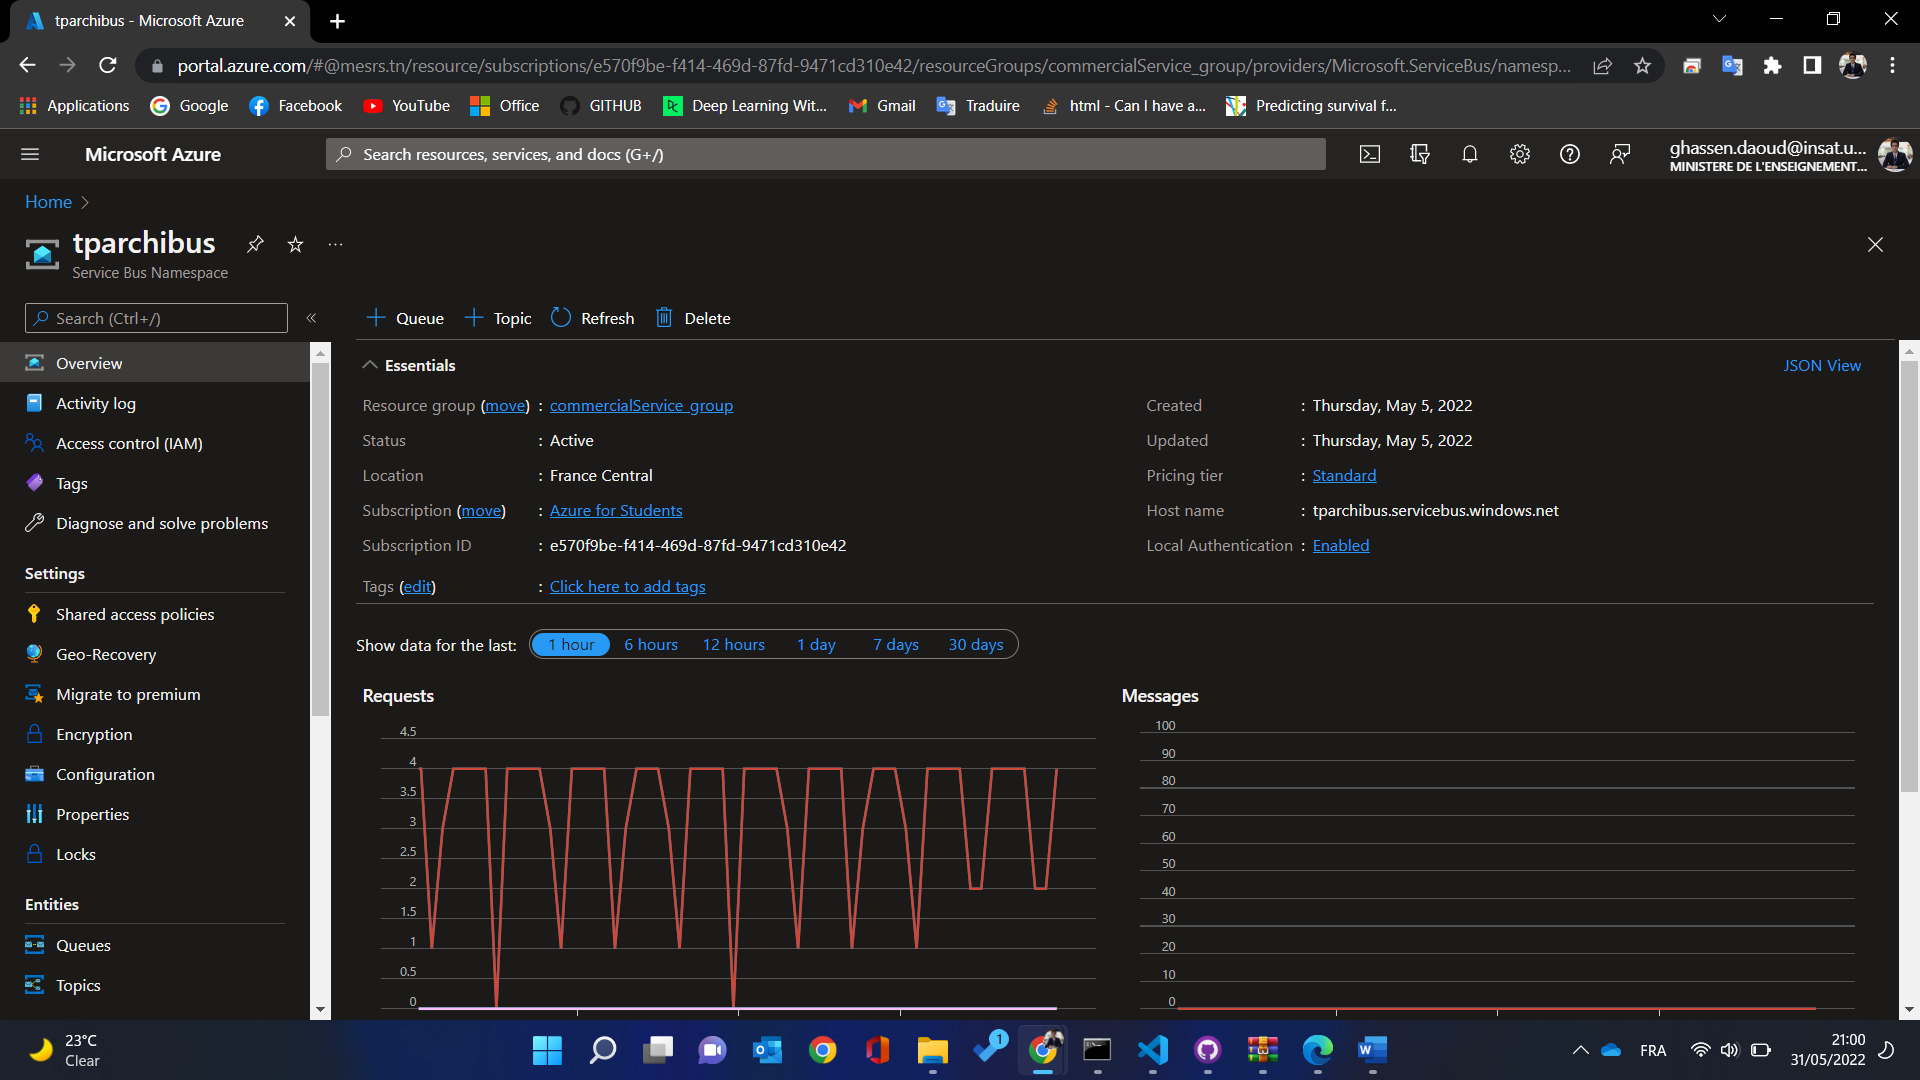Delete the Service Bus namespace
The image size is (1920, 1080).
coord(693,318)
